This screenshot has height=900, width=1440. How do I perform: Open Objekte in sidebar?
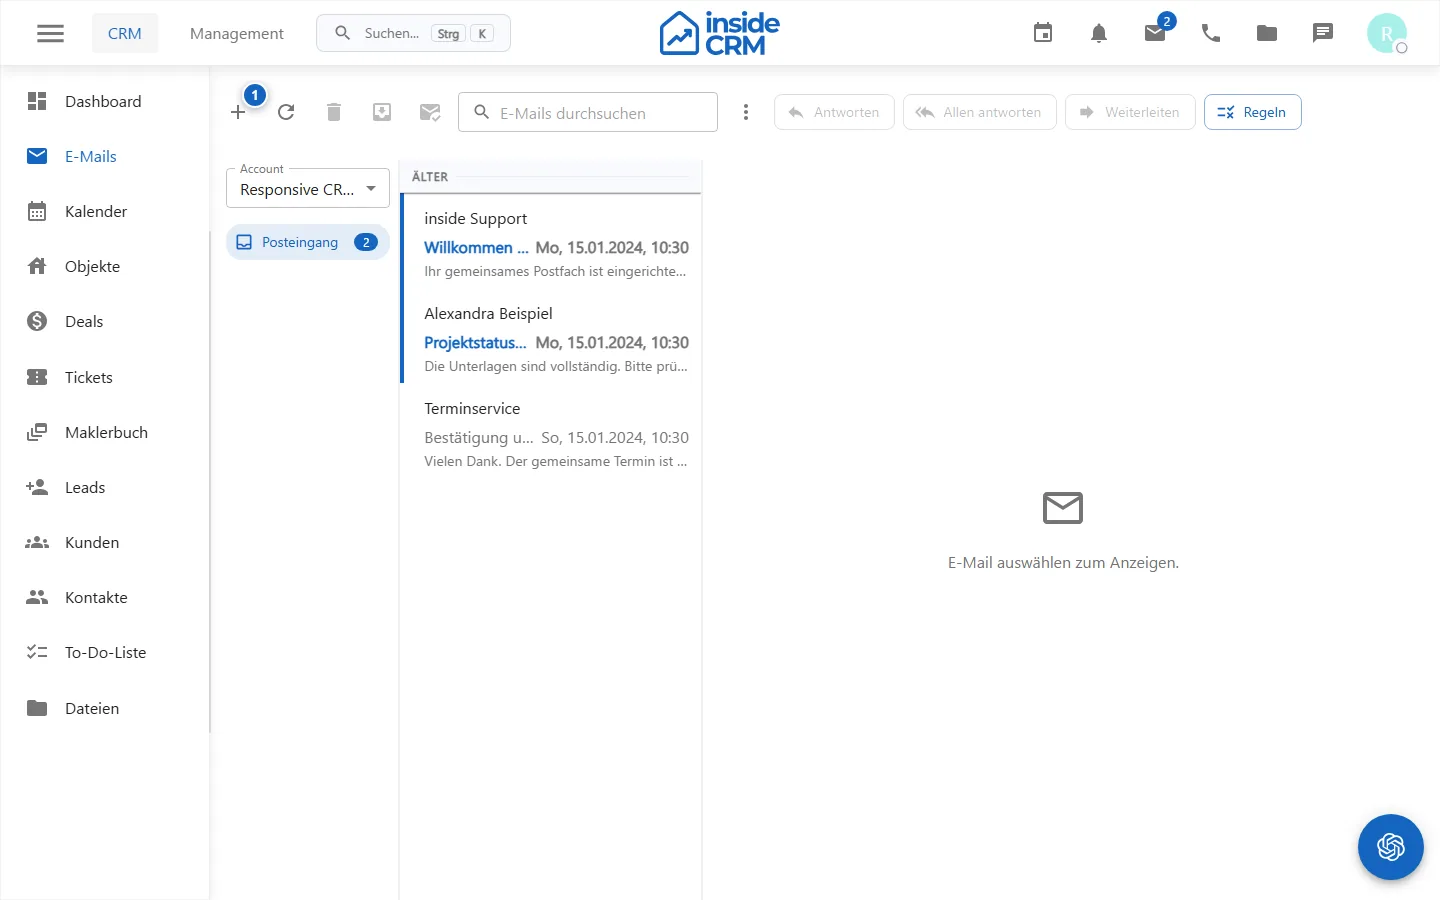tap(104, 266)
